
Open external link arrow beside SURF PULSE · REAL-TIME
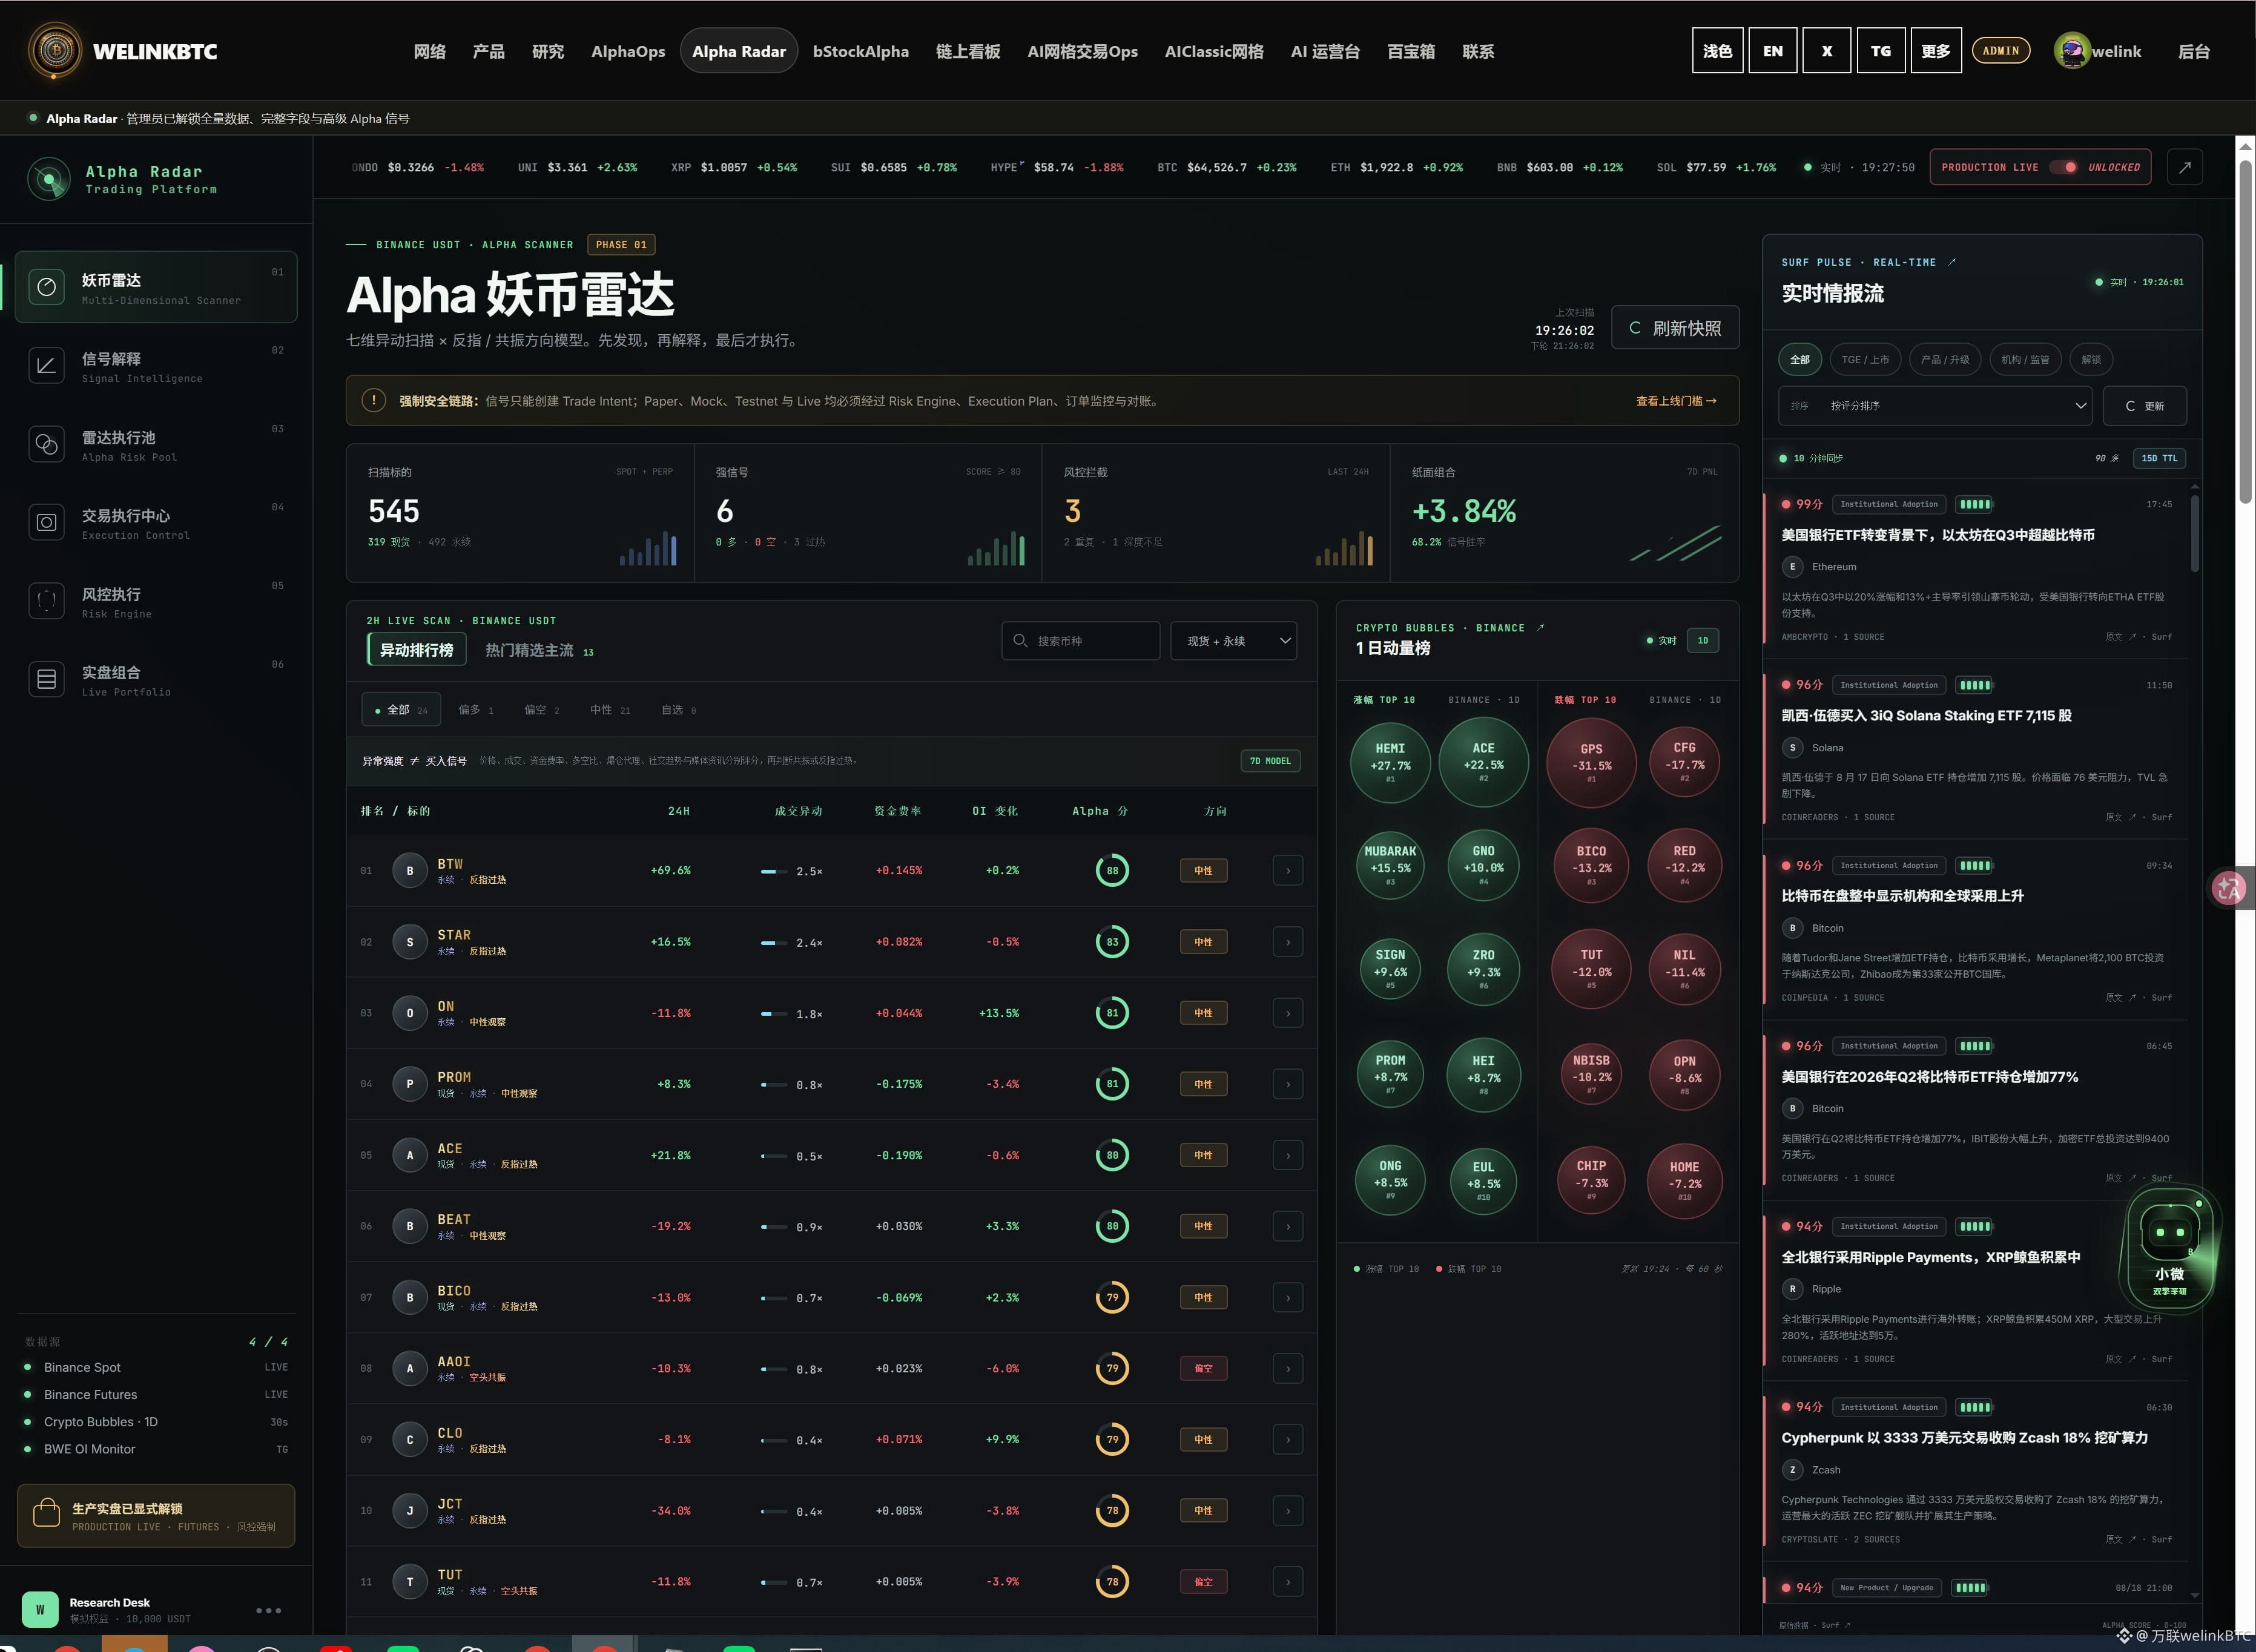tap(1952, 262)
